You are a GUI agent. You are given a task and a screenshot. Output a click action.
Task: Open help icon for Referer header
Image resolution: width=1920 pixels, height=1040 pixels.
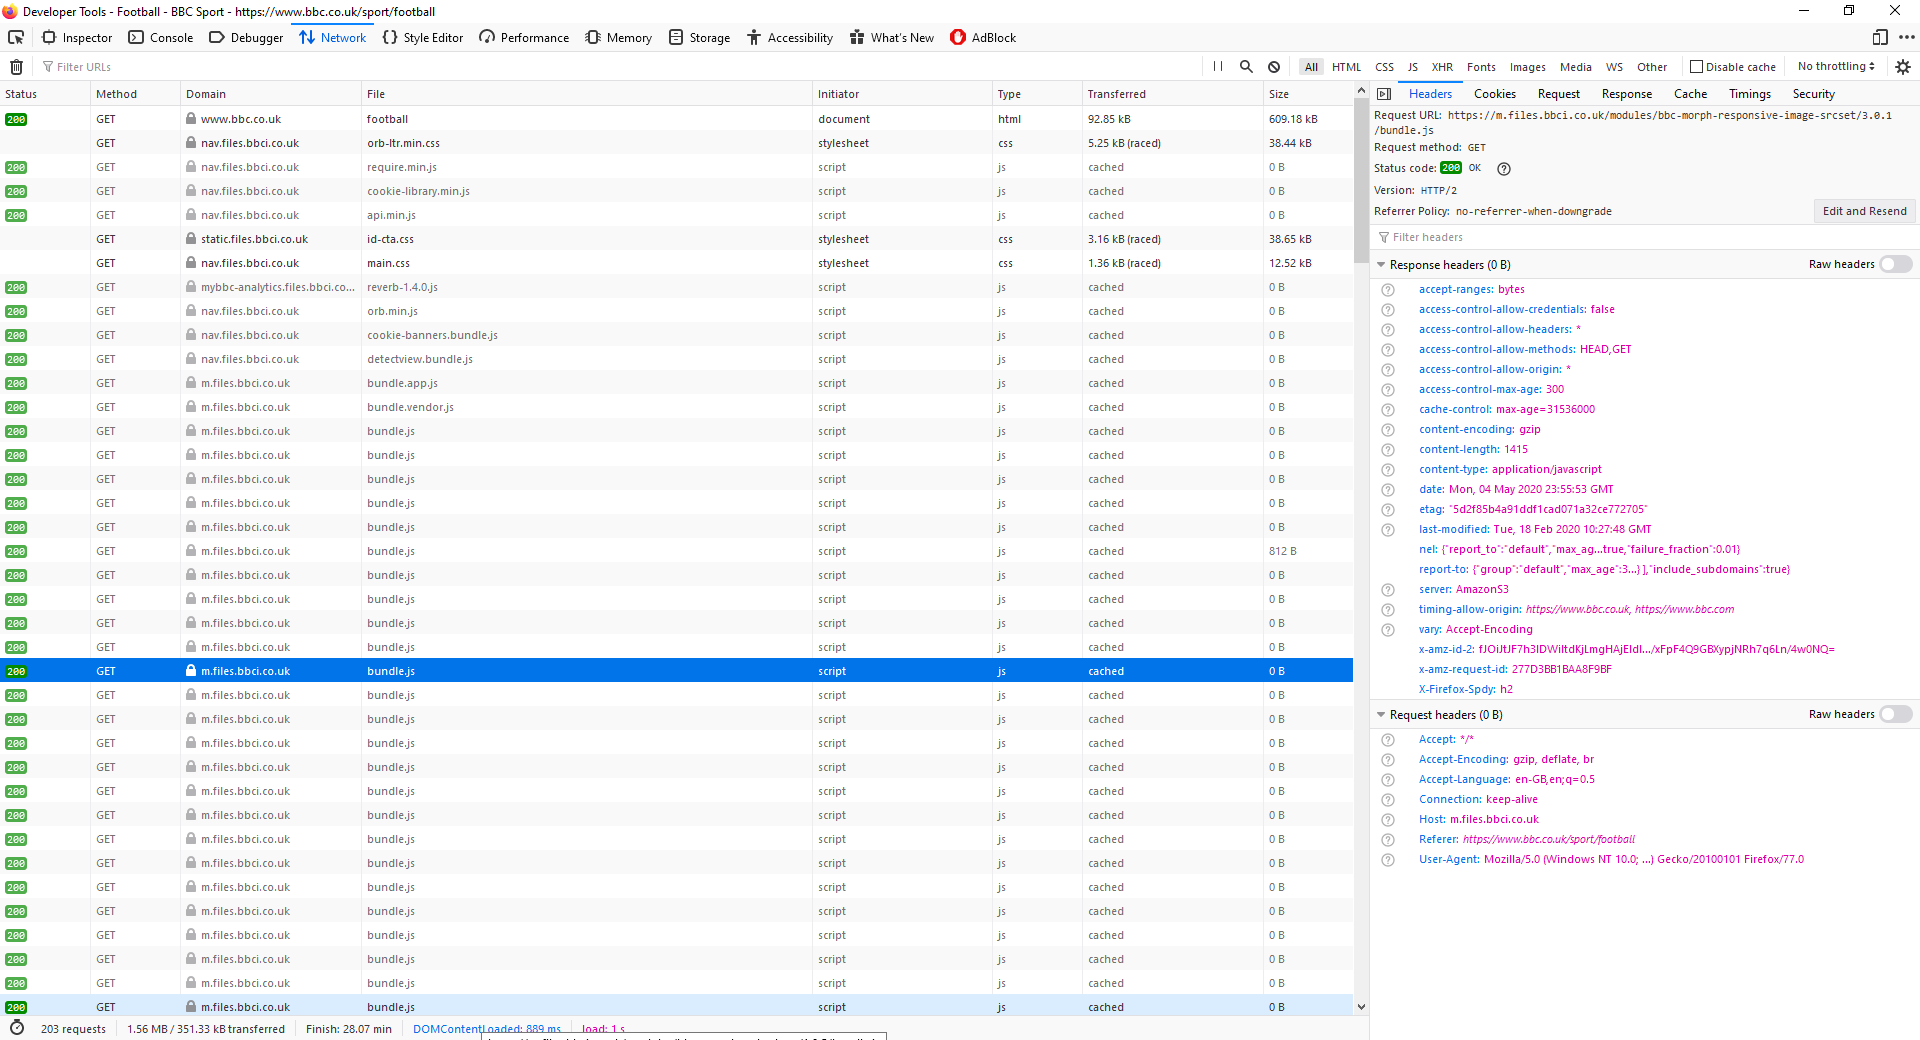point(1388,840)
